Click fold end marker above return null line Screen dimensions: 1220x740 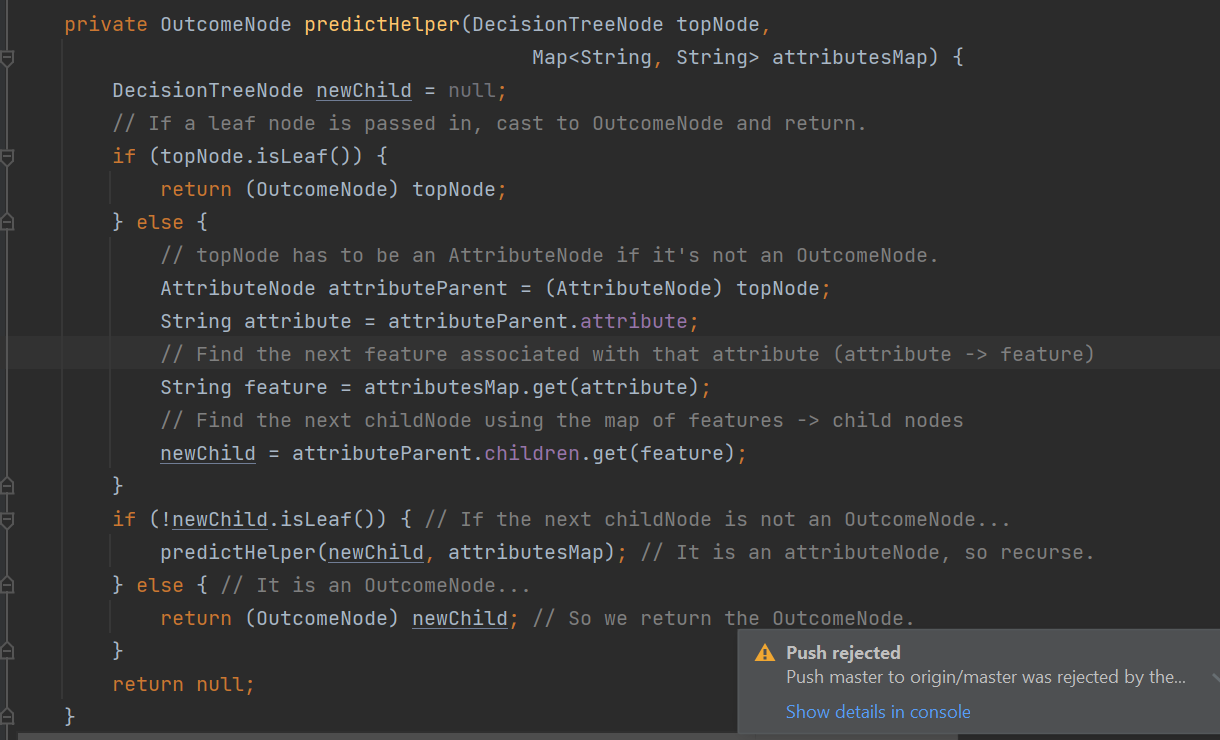pos(8,651)
